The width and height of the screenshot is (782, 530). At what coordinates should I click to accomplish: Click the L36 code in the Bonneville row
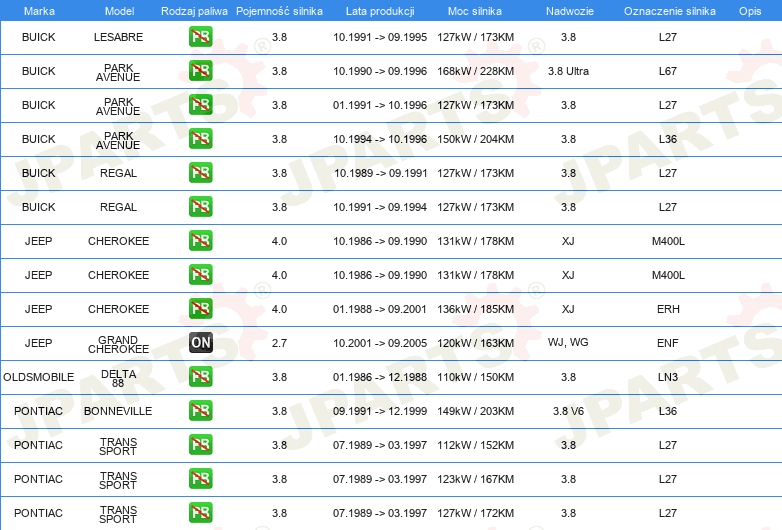pyautogui.click(x=668, y=411)
